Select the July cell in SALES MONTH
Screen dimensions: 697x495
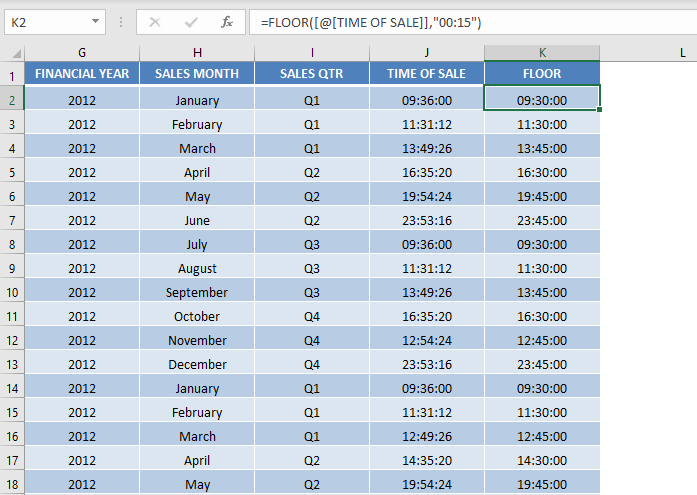[x=197, y=242]
